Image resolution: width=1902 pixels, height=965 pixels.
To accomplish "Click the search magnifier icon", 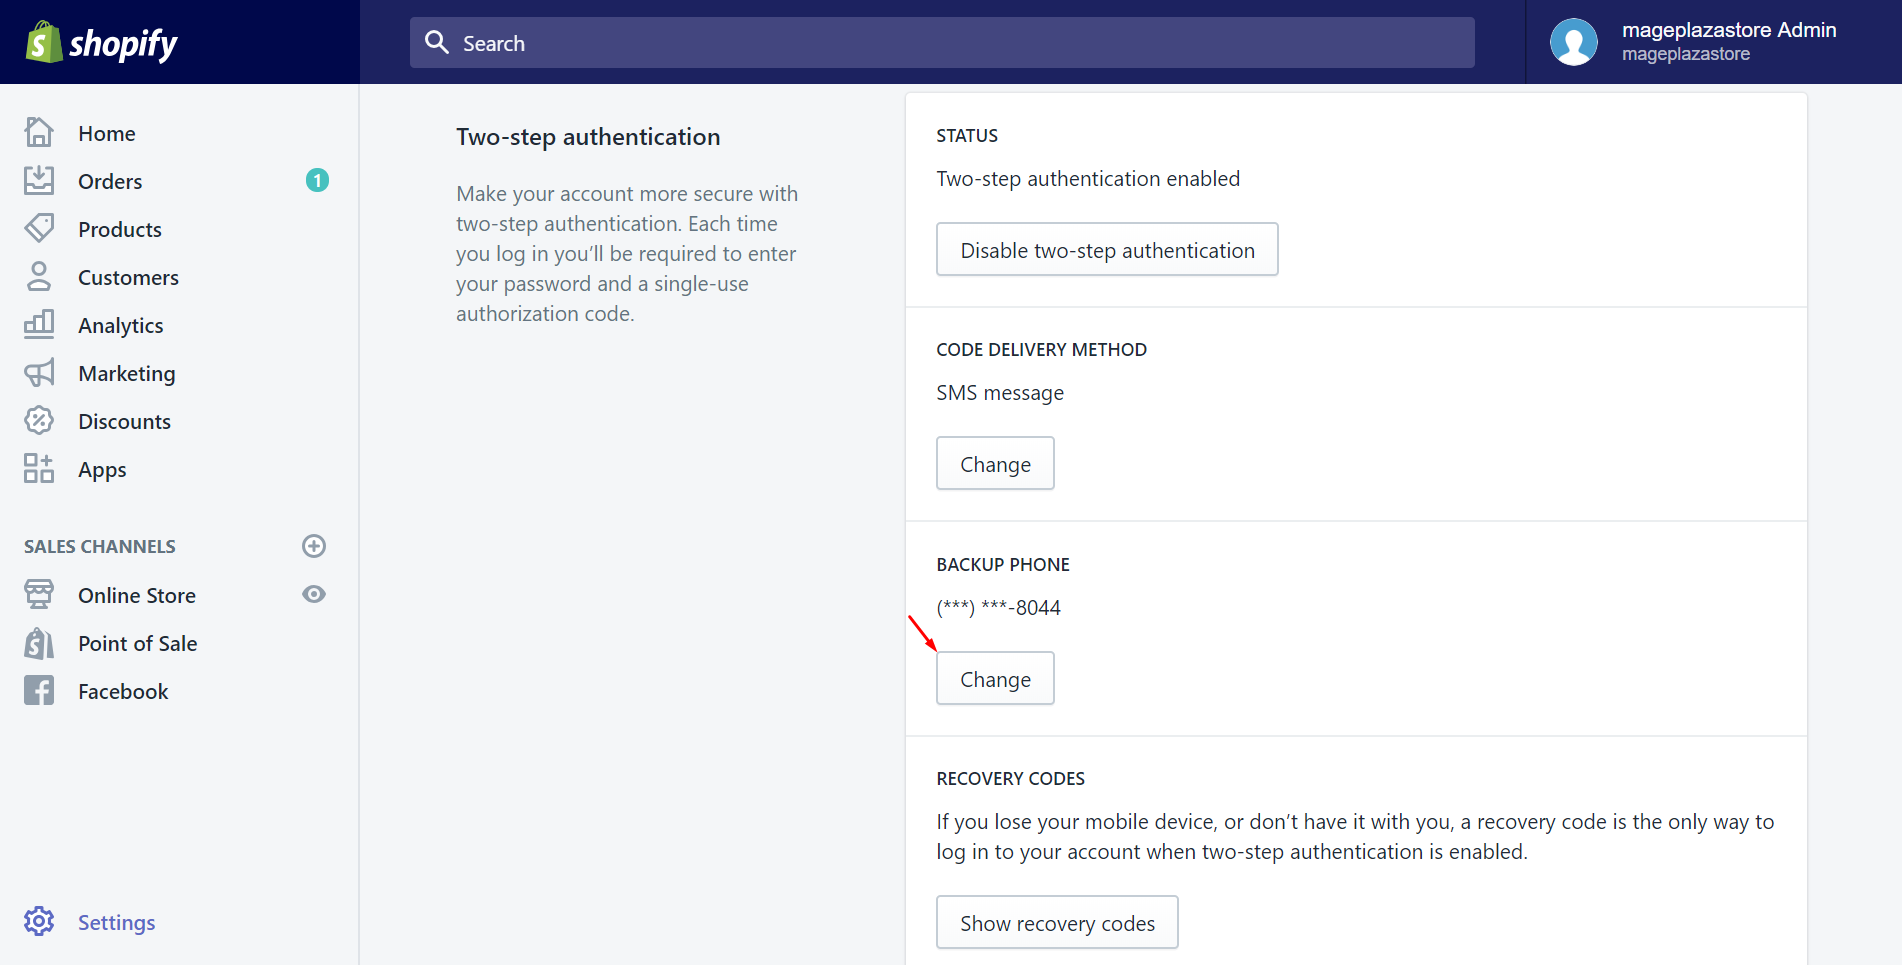I will pos(437,42).
